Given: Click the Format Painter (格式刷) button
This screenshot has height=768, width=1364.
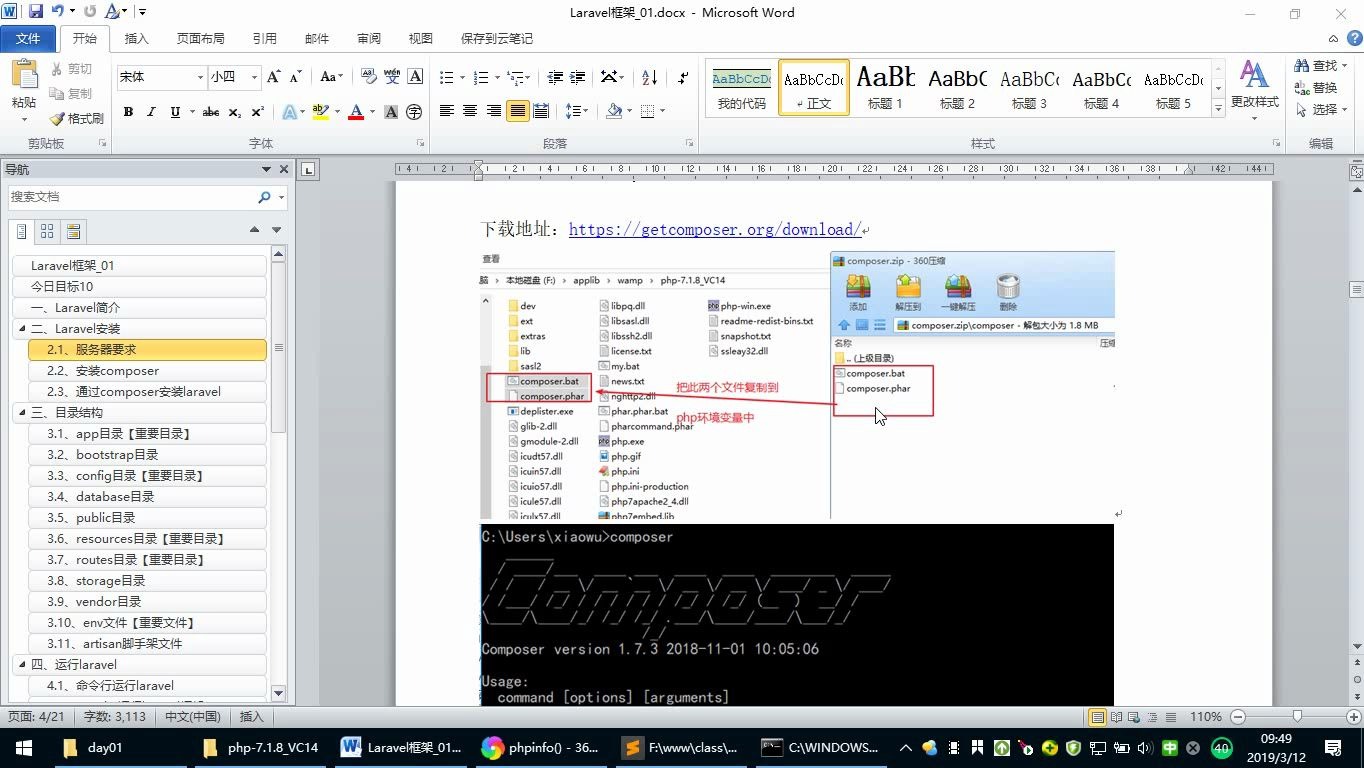Looking at the screenshot, I should [x=77, y=118].
